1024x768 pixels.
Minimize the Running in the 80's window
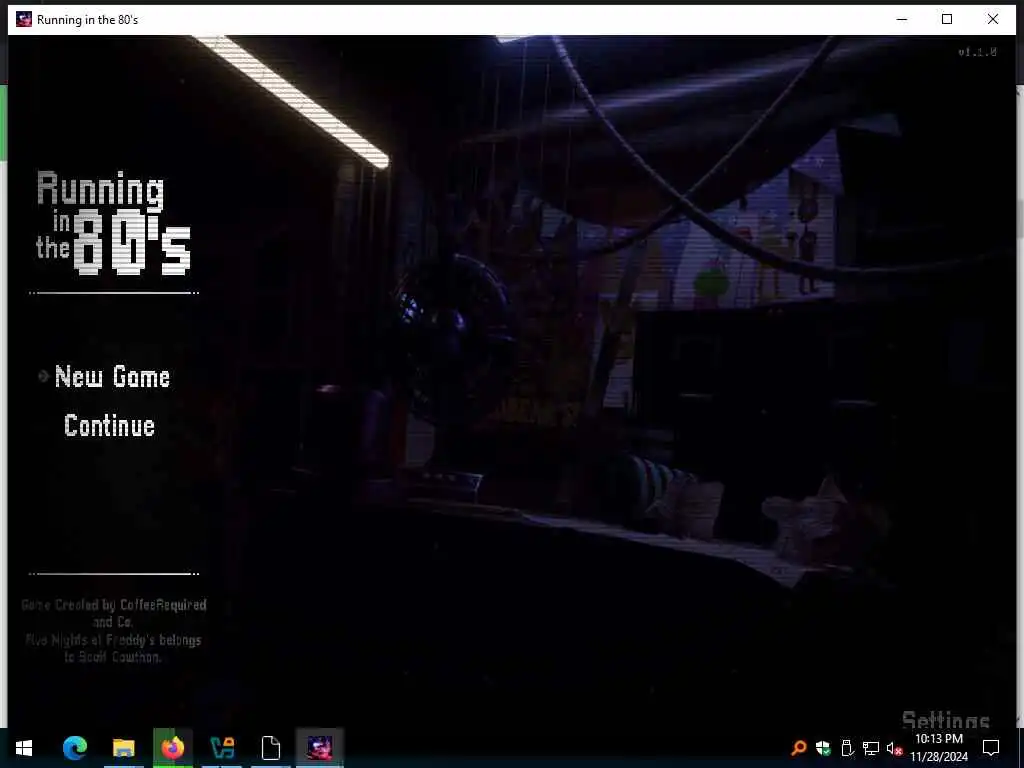coord(902,20)
